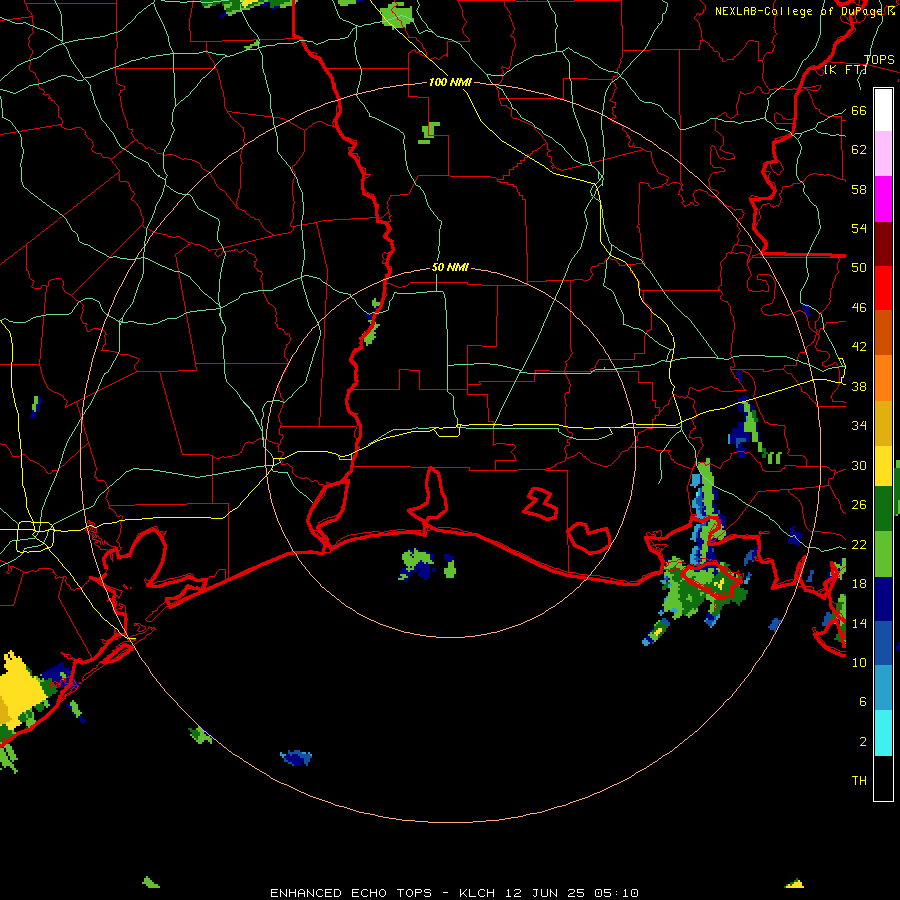Click the NEXLAB-College of DuPage credit text
Screen dimensions: 900x900
(x=805, y=11)
